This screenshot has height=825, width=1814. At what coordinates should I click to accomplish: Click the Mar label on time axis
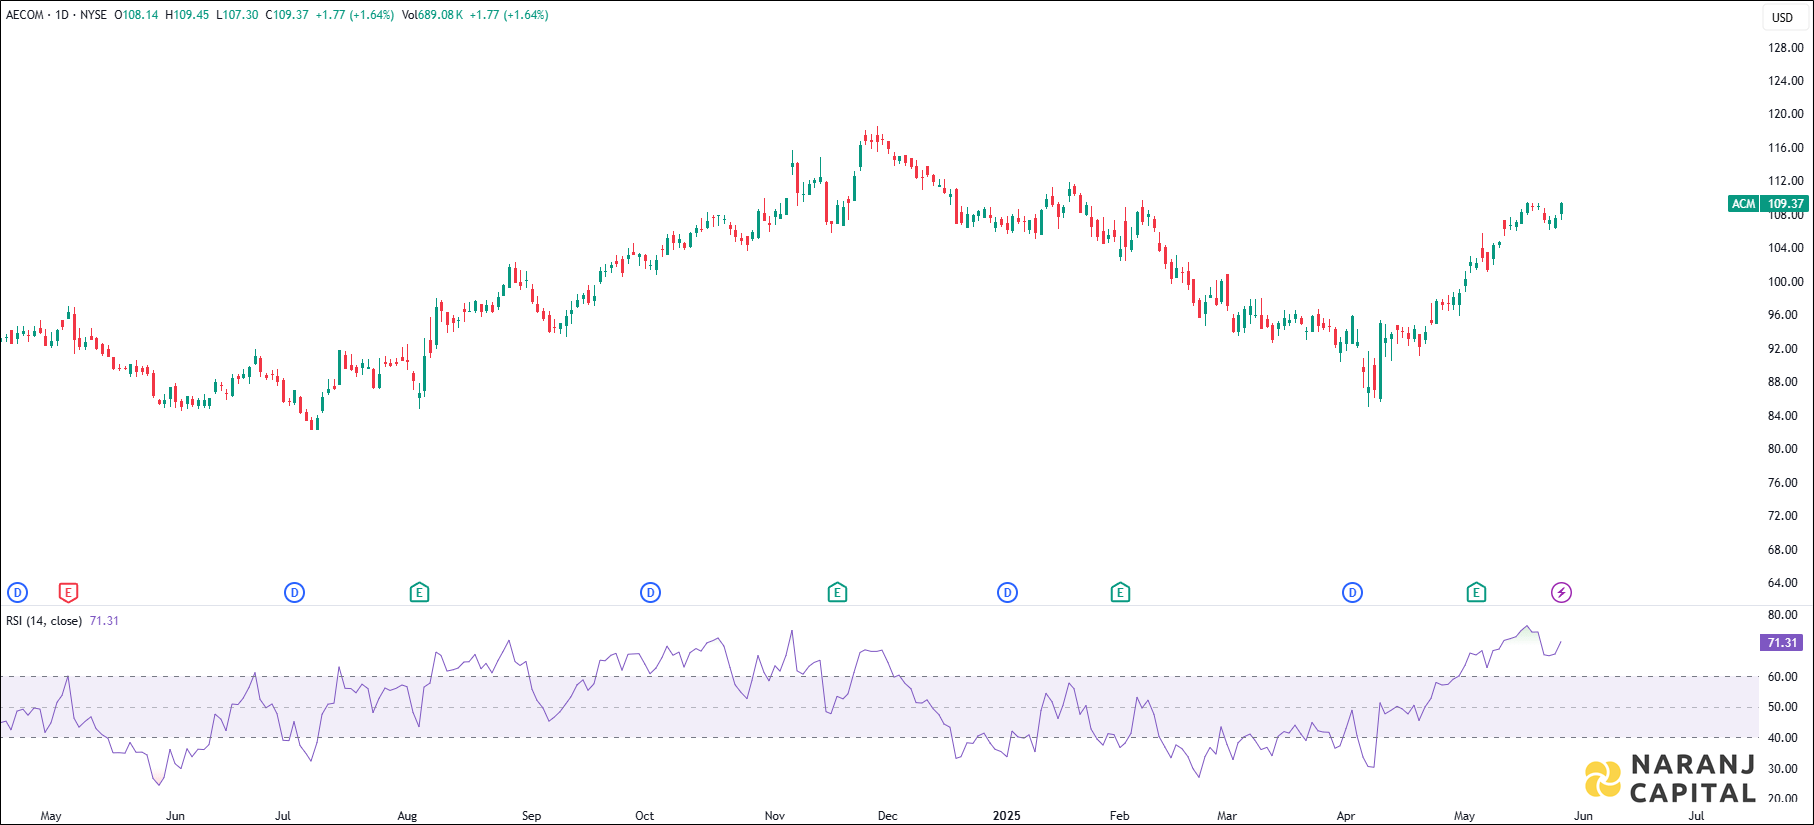(x=1227, y=816)
